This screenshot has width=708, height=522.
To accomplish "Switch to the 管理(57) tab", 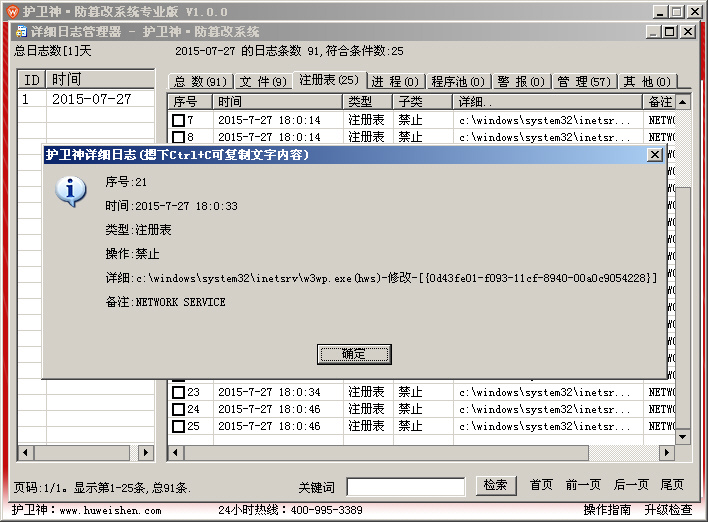I will pyautogui.click(x=584, y=82).
